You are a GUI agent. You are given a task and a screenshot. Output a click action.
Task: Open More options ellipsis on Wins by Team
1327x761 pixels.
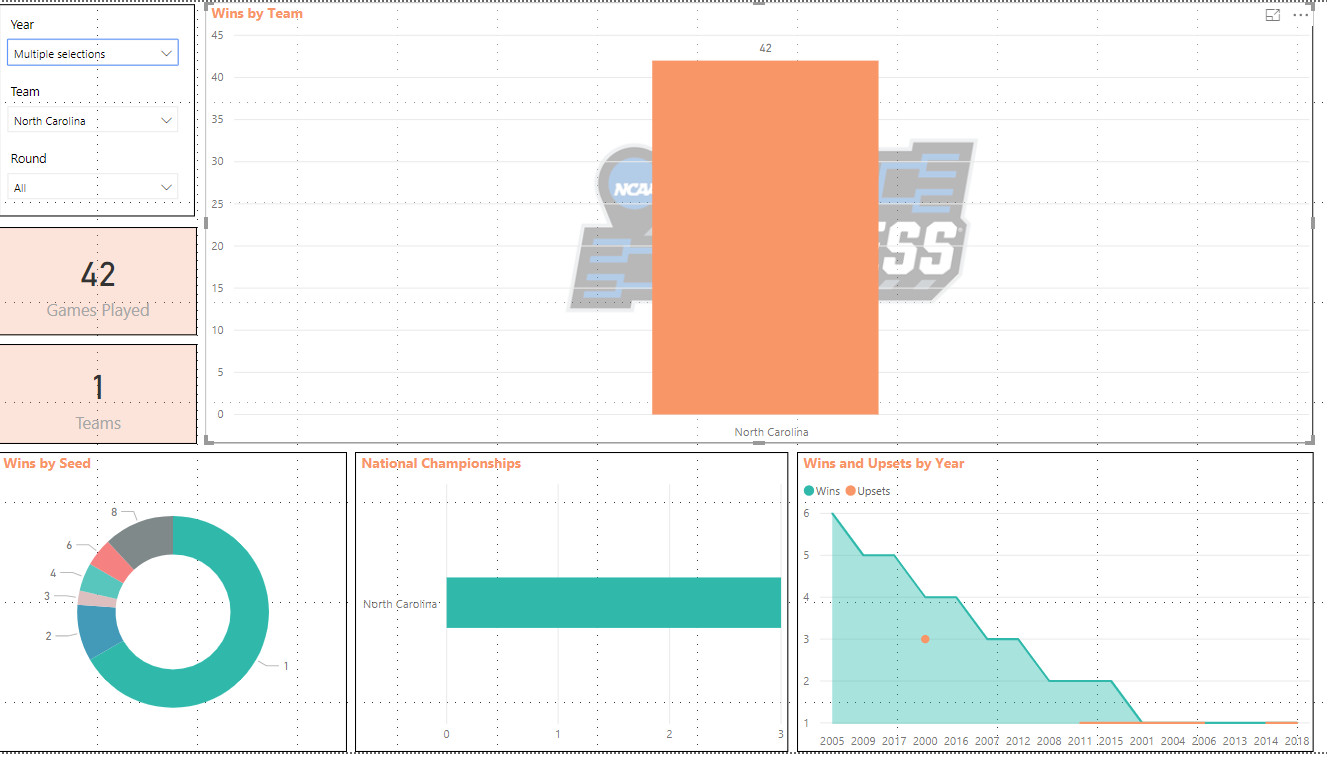(1300, 15)
